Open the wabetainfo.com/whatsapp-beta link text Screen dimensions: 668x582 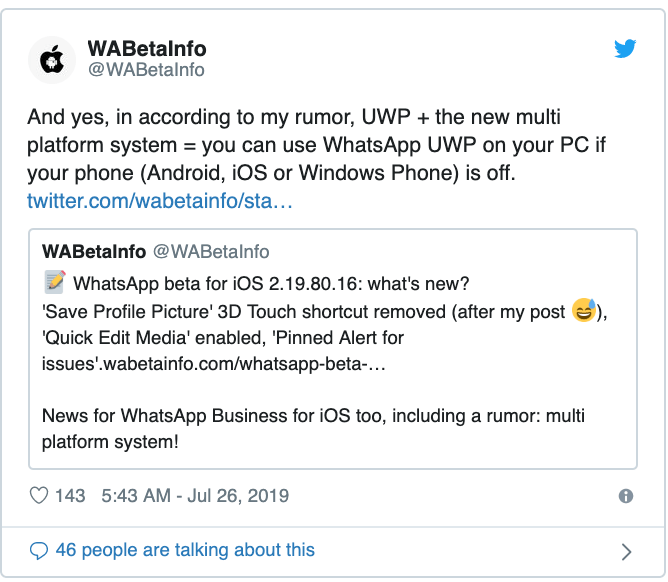point(245,364)
